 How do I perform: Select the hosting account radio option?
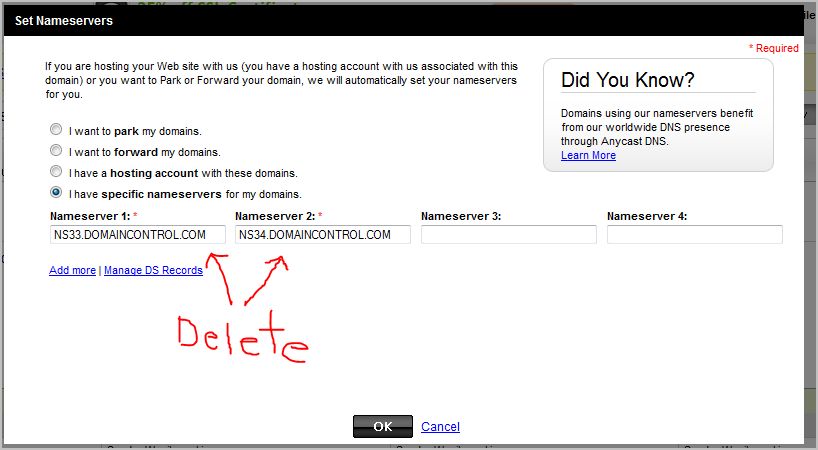pyautogui.click(x=56, y=173)
